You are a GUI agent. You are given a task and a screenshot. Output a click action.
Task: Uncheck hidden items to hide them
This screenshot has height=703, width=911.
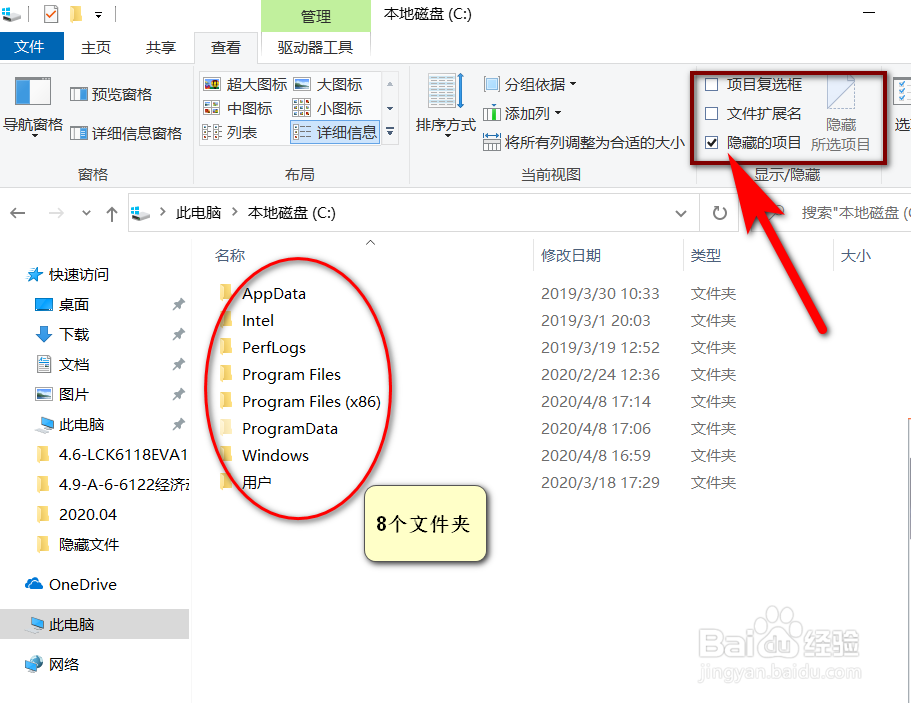712,141
